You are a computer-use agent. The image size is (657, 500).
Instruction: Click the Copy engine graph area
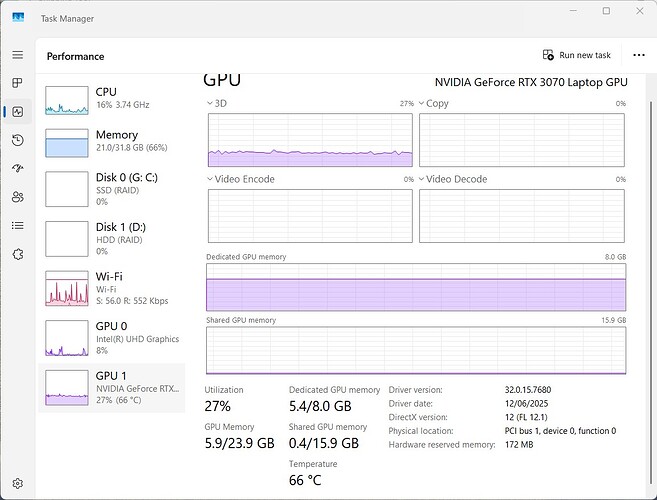pos(522,140)
